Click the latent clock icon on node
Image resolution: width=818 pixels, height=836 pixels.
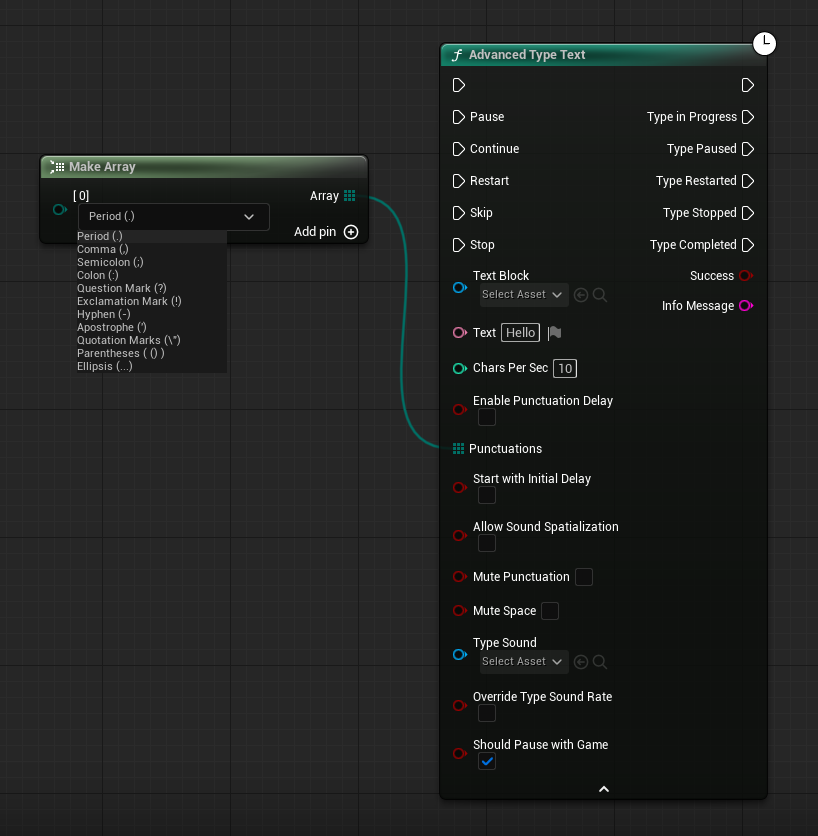[x=764, y=43]
